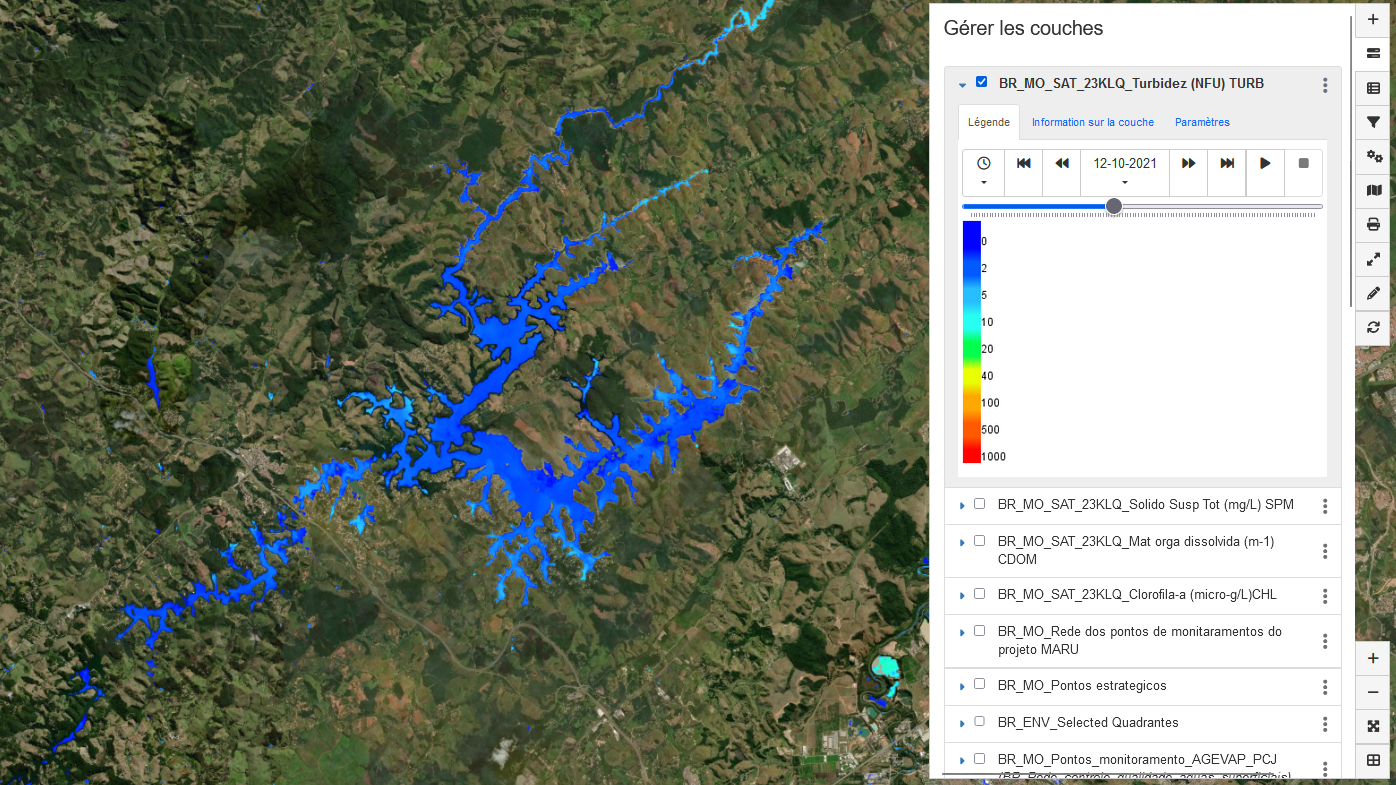Open the gears settings icon

click(1373, 156)
